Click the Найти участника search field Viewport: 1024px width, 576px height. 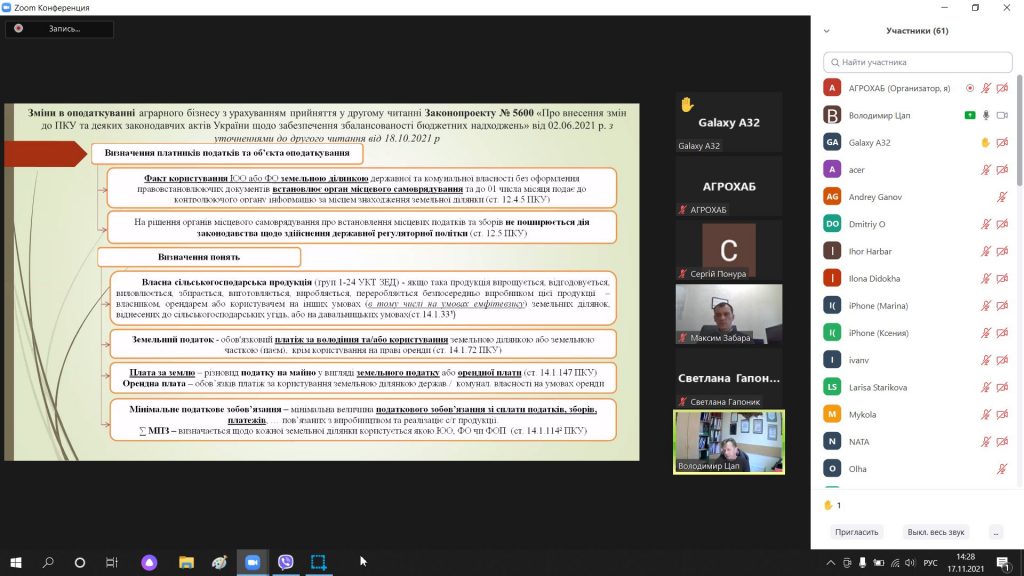[x=918, y=62]
